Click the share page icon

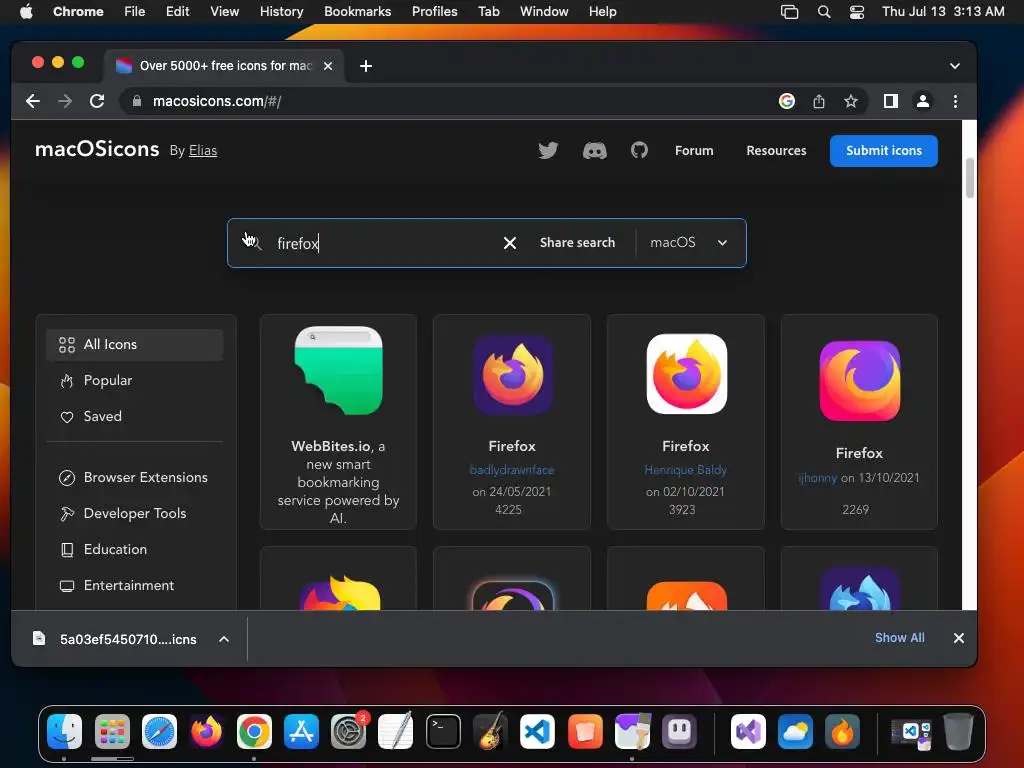pos(819,101)
